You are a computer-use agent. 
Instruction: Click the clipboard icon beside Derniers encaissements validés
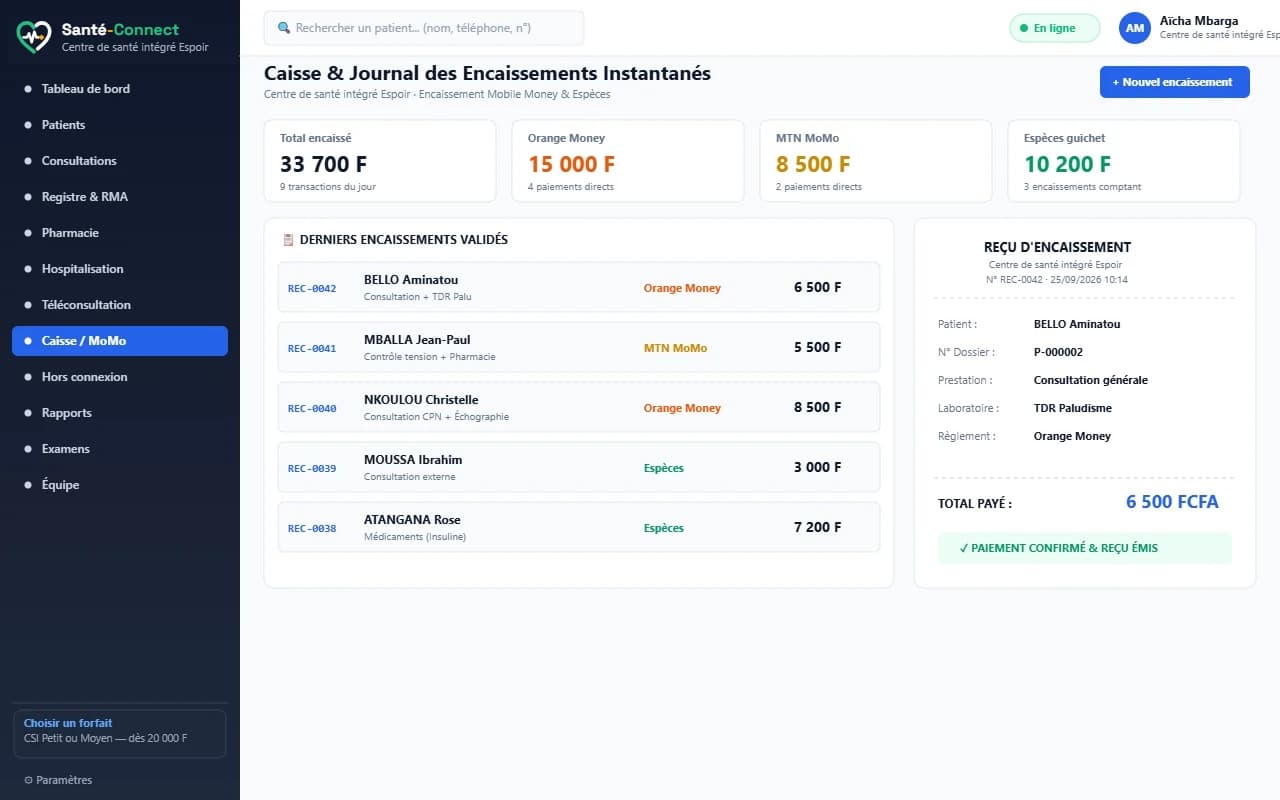point(288,240)
